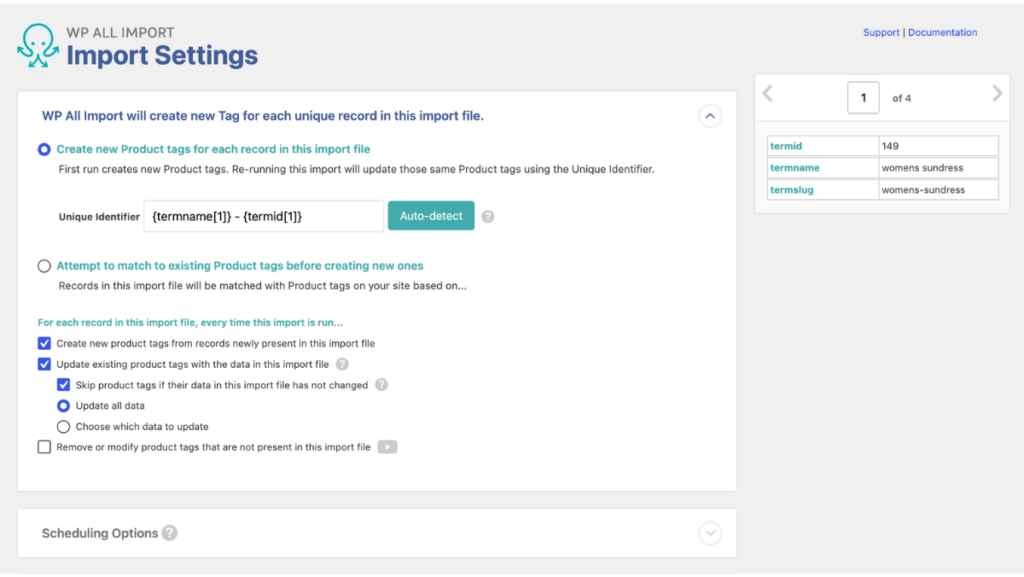Click the Auto-detect button
This screenshot has width=1024, height=577.
431,216
